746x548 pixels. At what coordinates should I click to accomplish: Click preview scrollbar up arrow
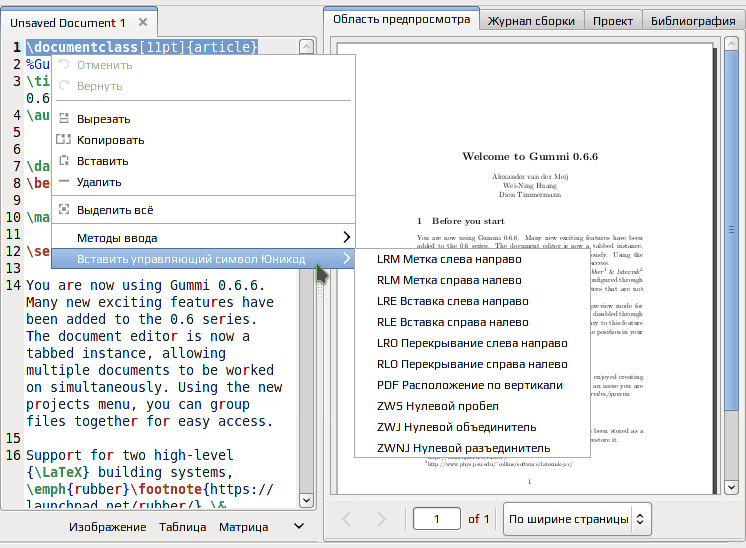pos(731,44)
